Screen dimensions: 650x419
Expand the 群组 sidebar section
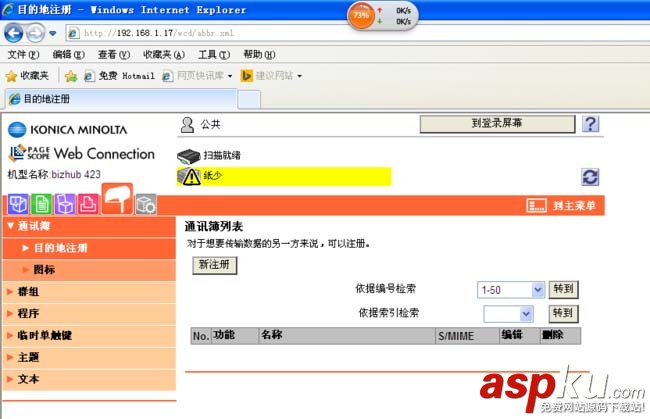click(x=89, y=292)
